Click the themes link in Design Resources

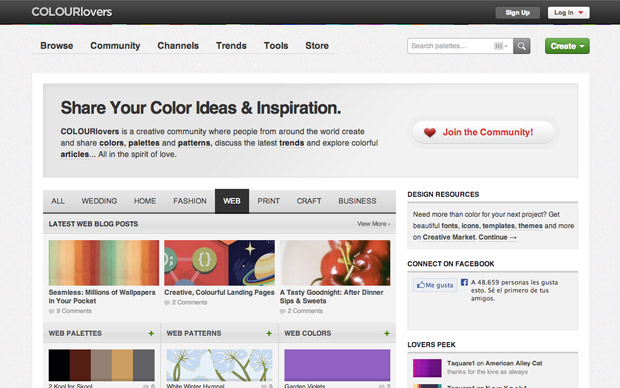click(530, 226)
